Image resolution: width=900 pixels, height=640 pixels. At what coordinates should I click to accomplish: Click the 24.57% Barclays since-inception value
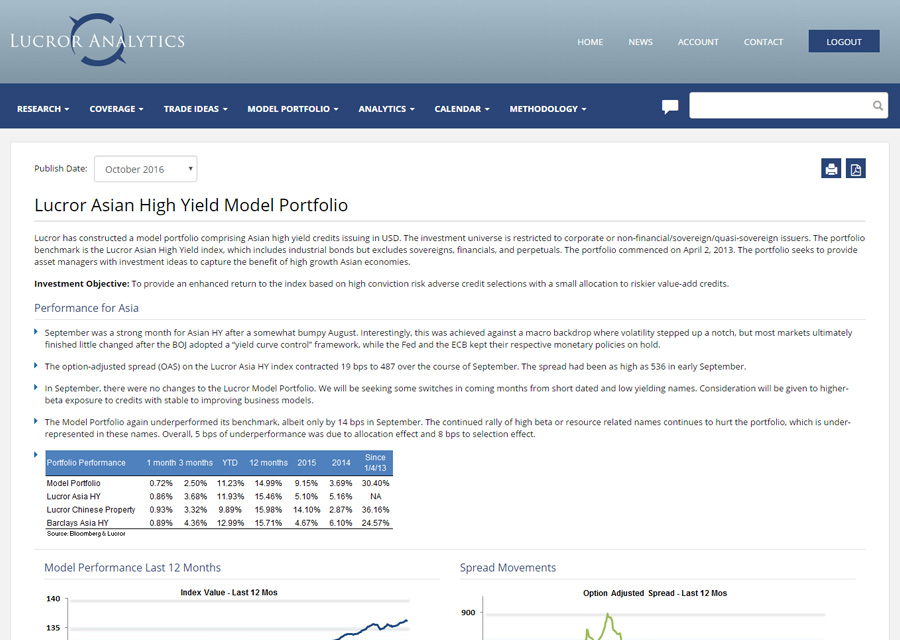click(x=375, y=523)
